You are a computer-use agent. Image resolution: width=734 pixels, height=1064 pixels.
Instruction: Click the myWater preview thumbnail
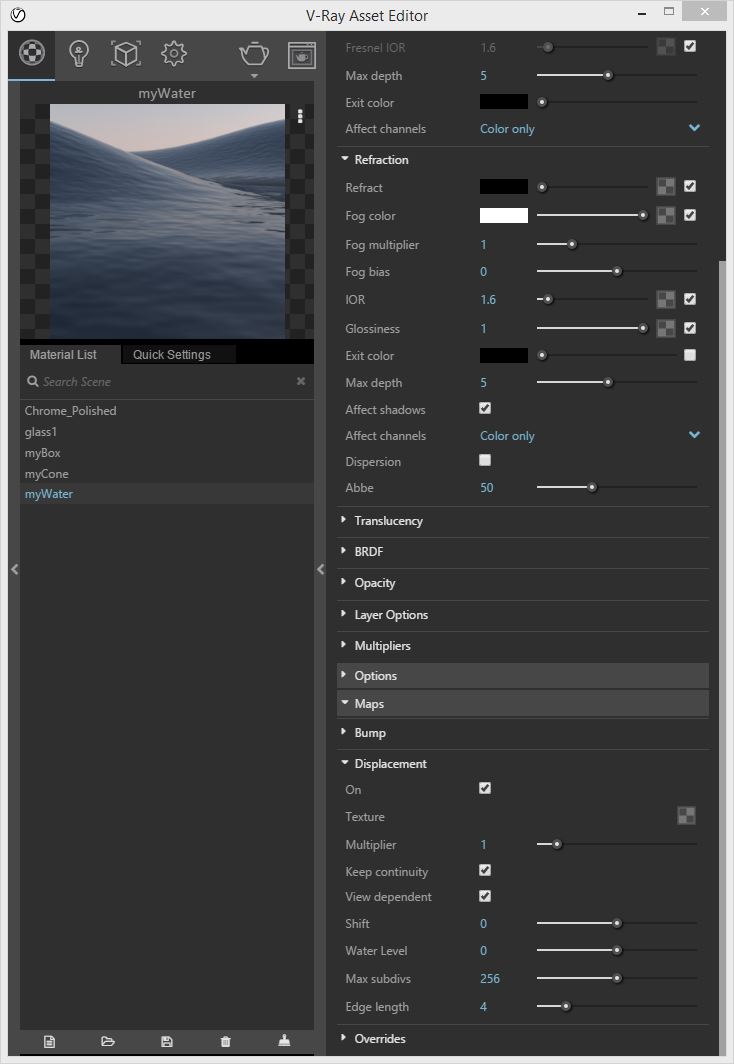168,221
